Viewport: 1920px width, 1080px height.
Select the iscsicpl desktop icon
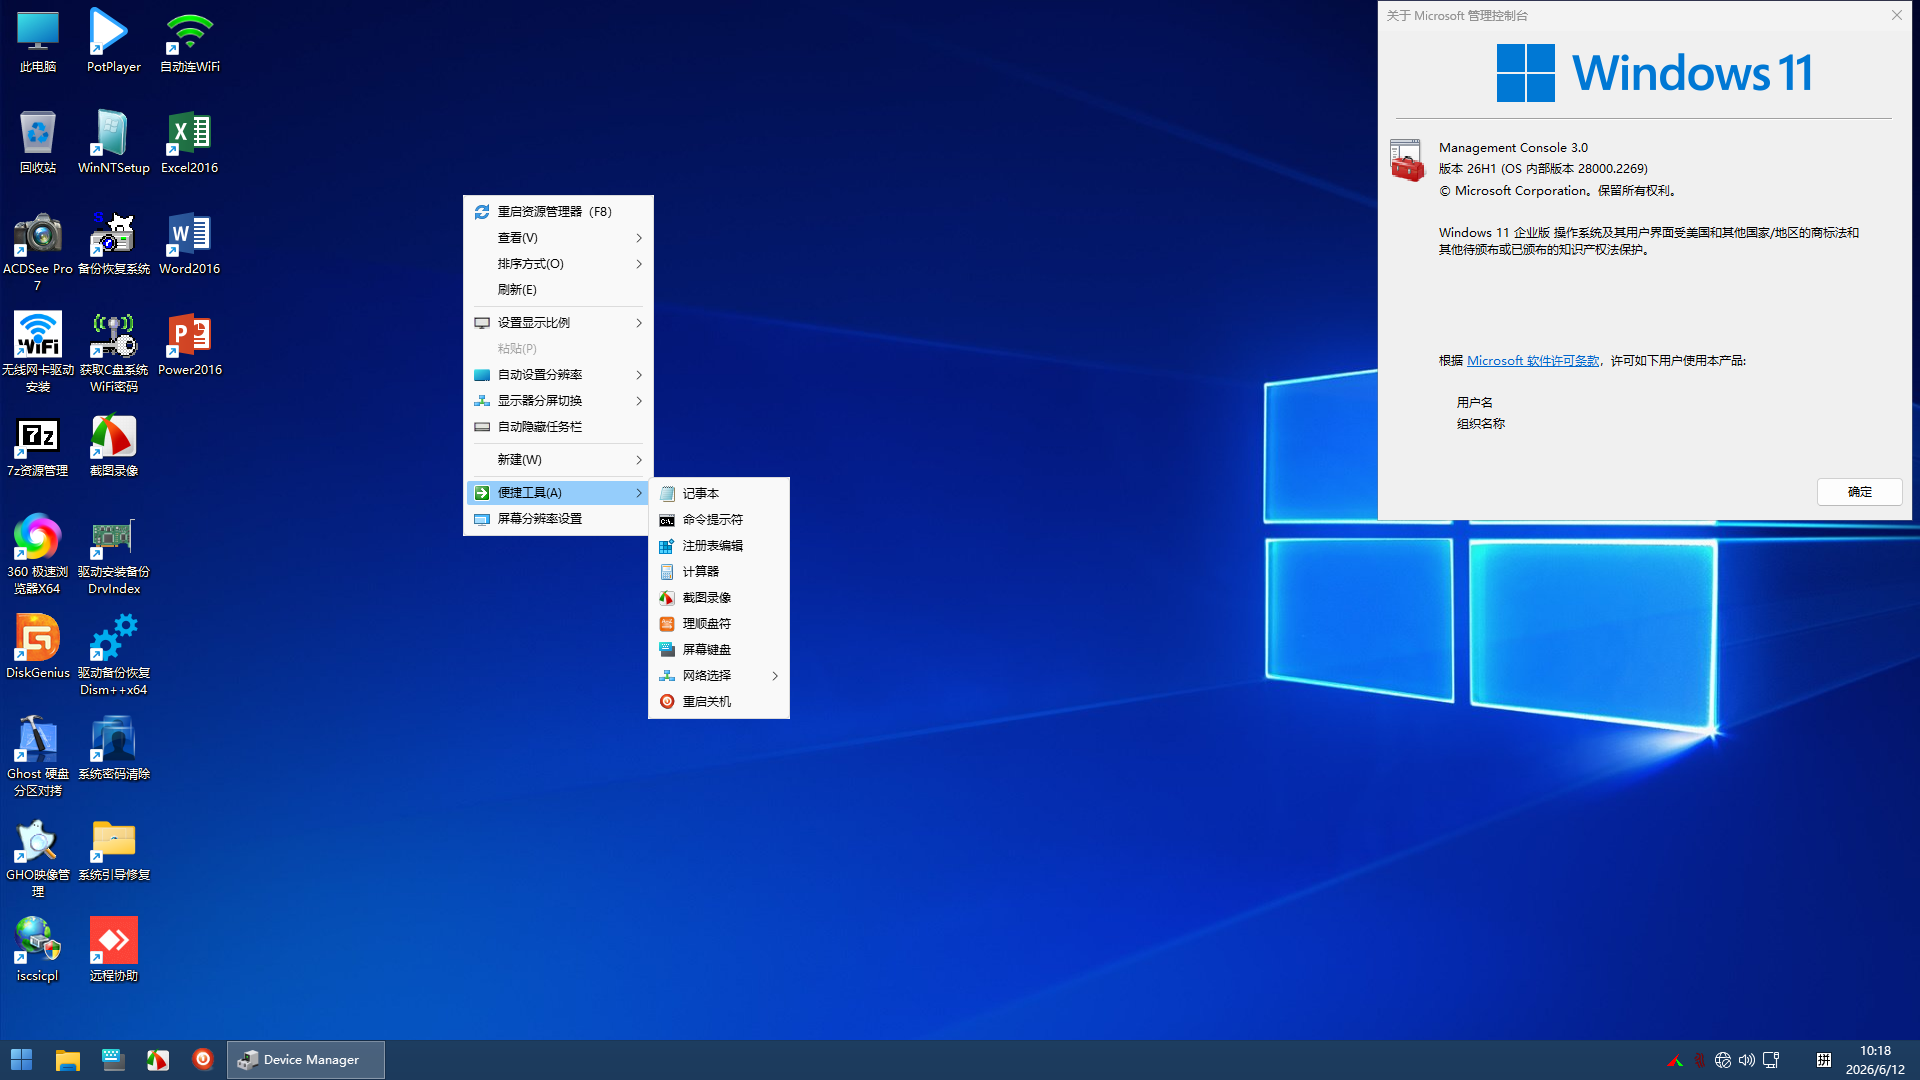tap(38, 950)
